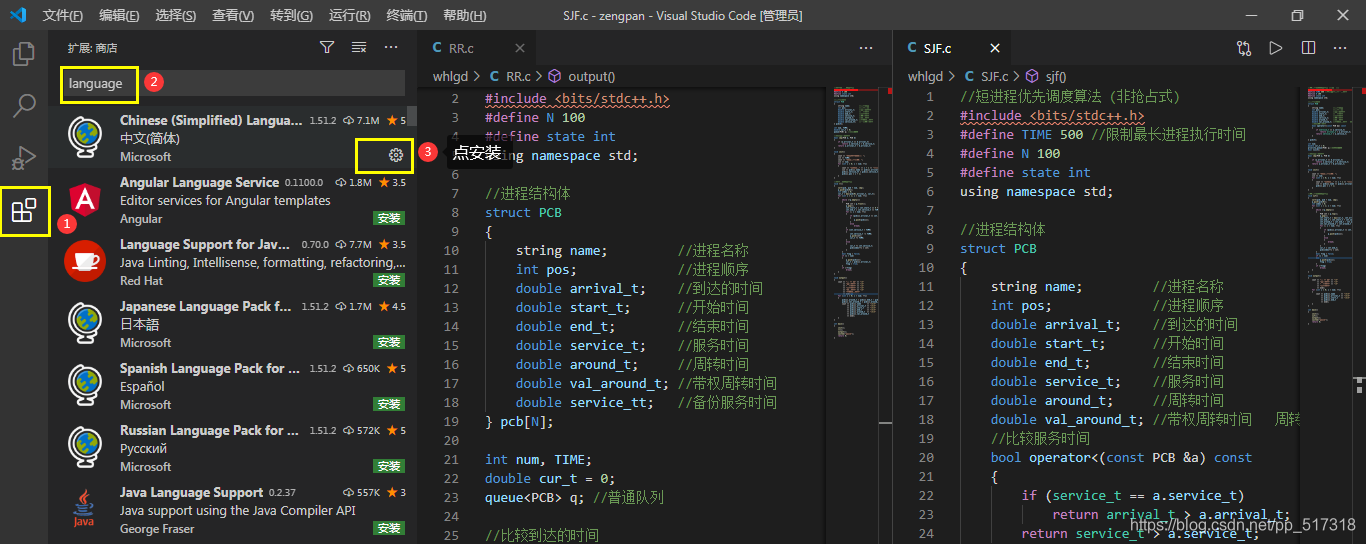Open Chinese (Simplified) Language Pack title
Image resolution: width=1366 pixels, height=544 pixels.
click(211, 120)
